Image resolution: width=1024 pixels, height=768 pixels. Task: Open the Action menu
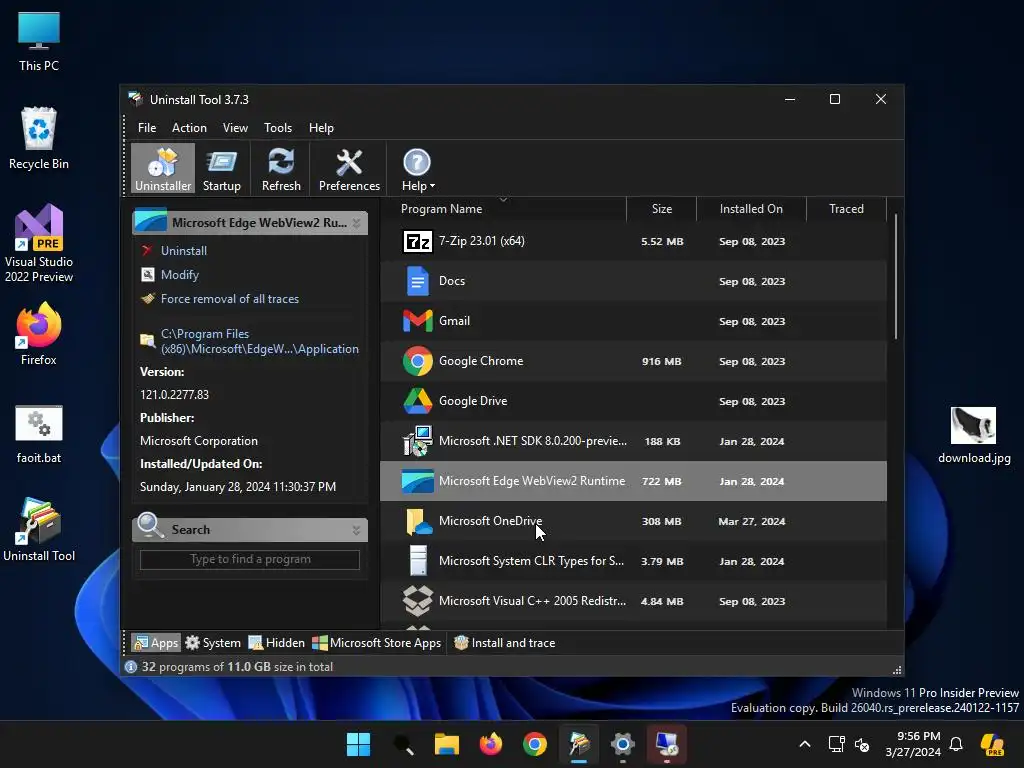[x=189, y=128]
